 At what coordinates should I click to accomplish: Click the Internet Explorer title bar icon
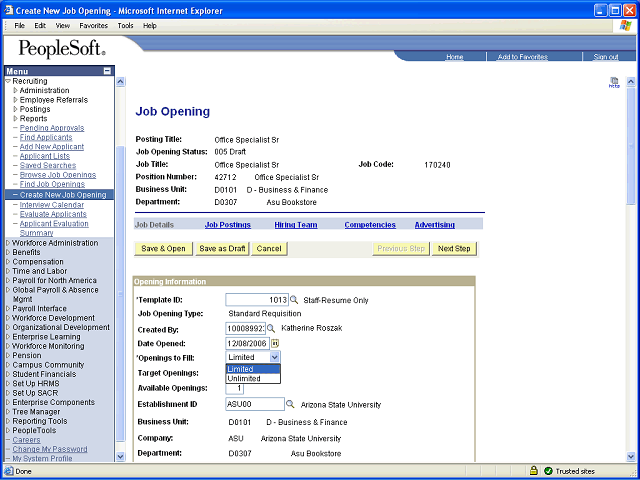[x=9, y=10]
